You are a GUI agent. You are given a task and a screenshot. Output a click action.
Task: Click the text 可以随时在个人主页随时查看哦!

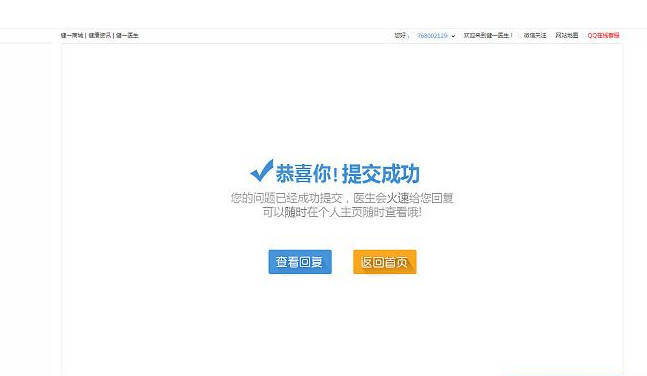tap(342, 212)
